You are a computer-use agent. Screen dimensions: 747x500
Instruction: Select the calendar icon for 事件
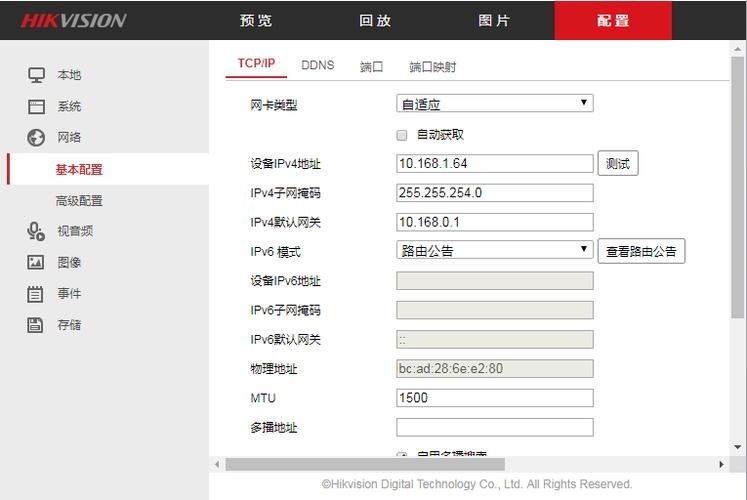(35, 294)
